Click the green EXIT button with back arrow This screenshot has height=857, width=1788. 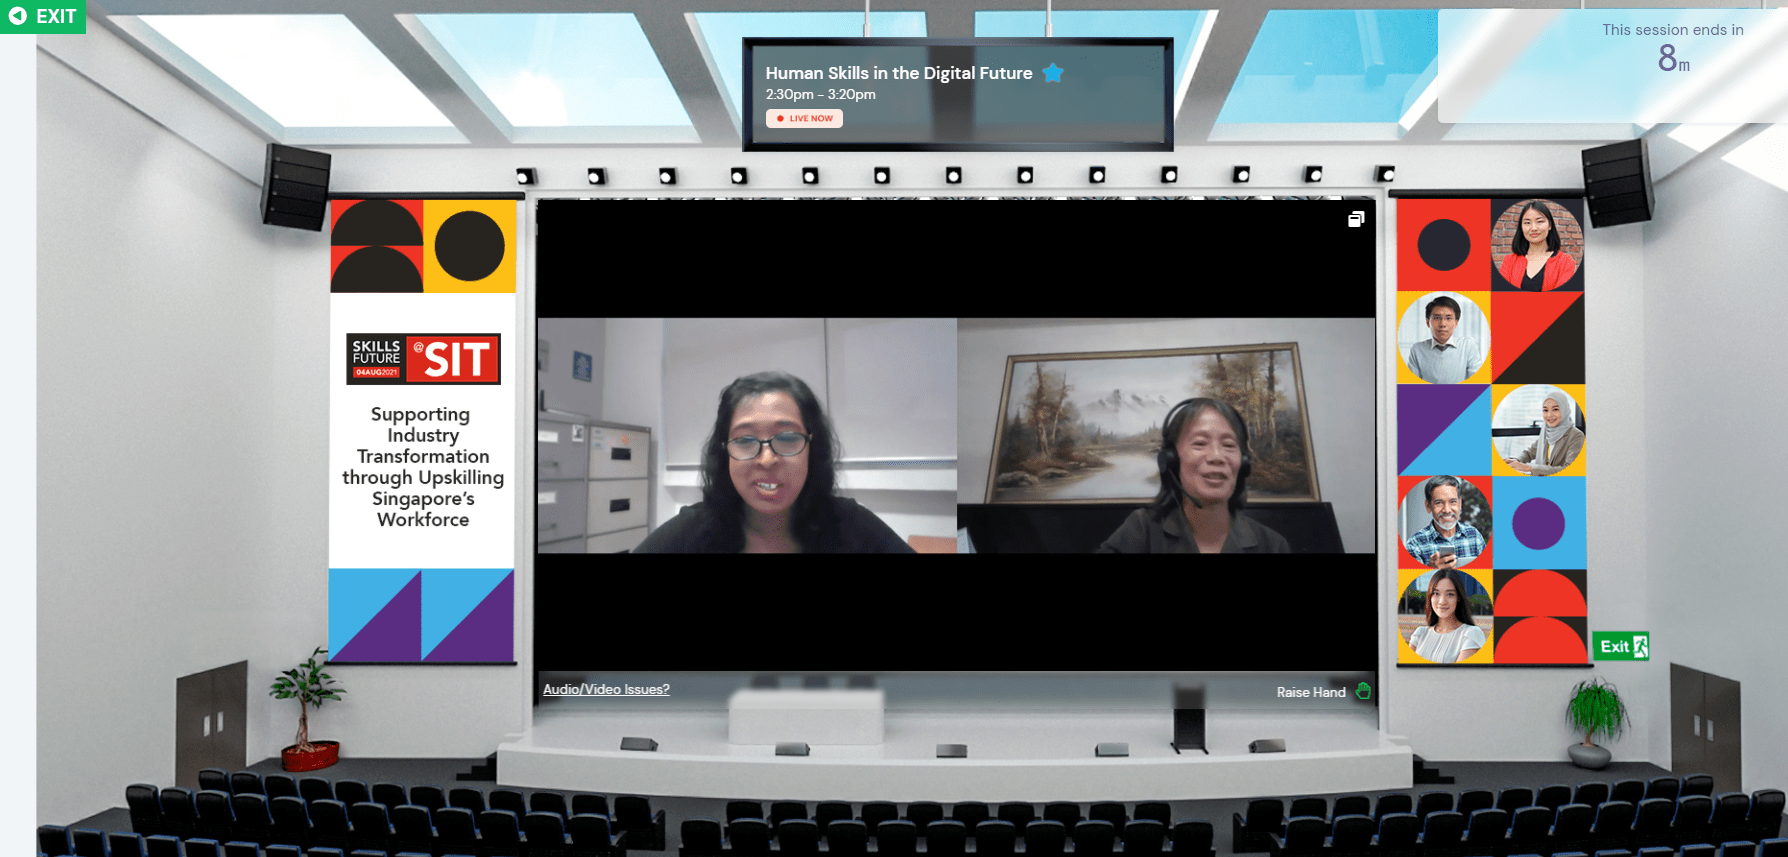[x=43, y=16]
